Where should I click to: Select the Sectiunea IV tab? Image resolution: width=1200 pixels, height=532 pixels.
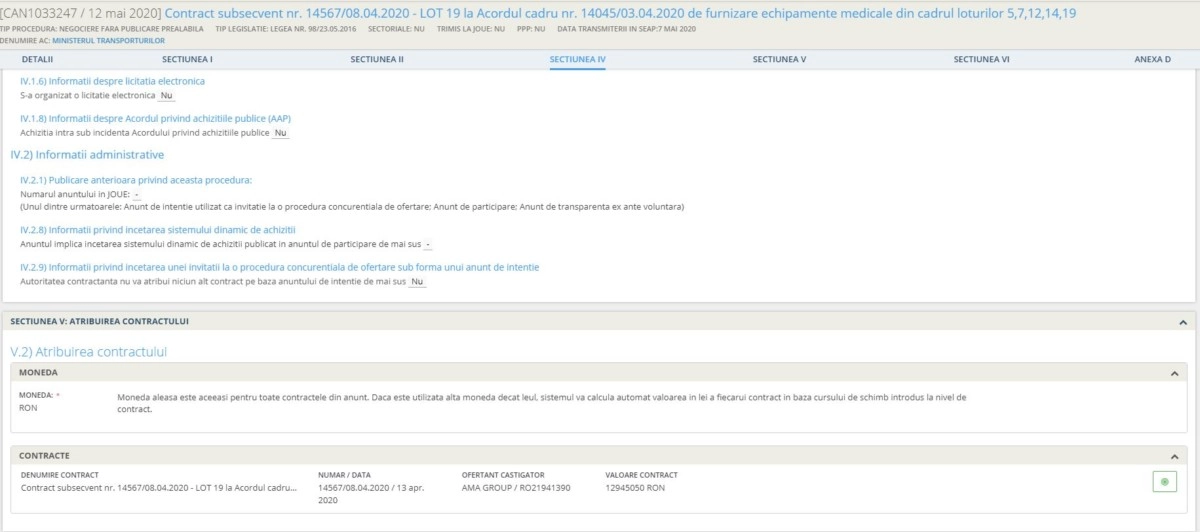tap(577, 60)
